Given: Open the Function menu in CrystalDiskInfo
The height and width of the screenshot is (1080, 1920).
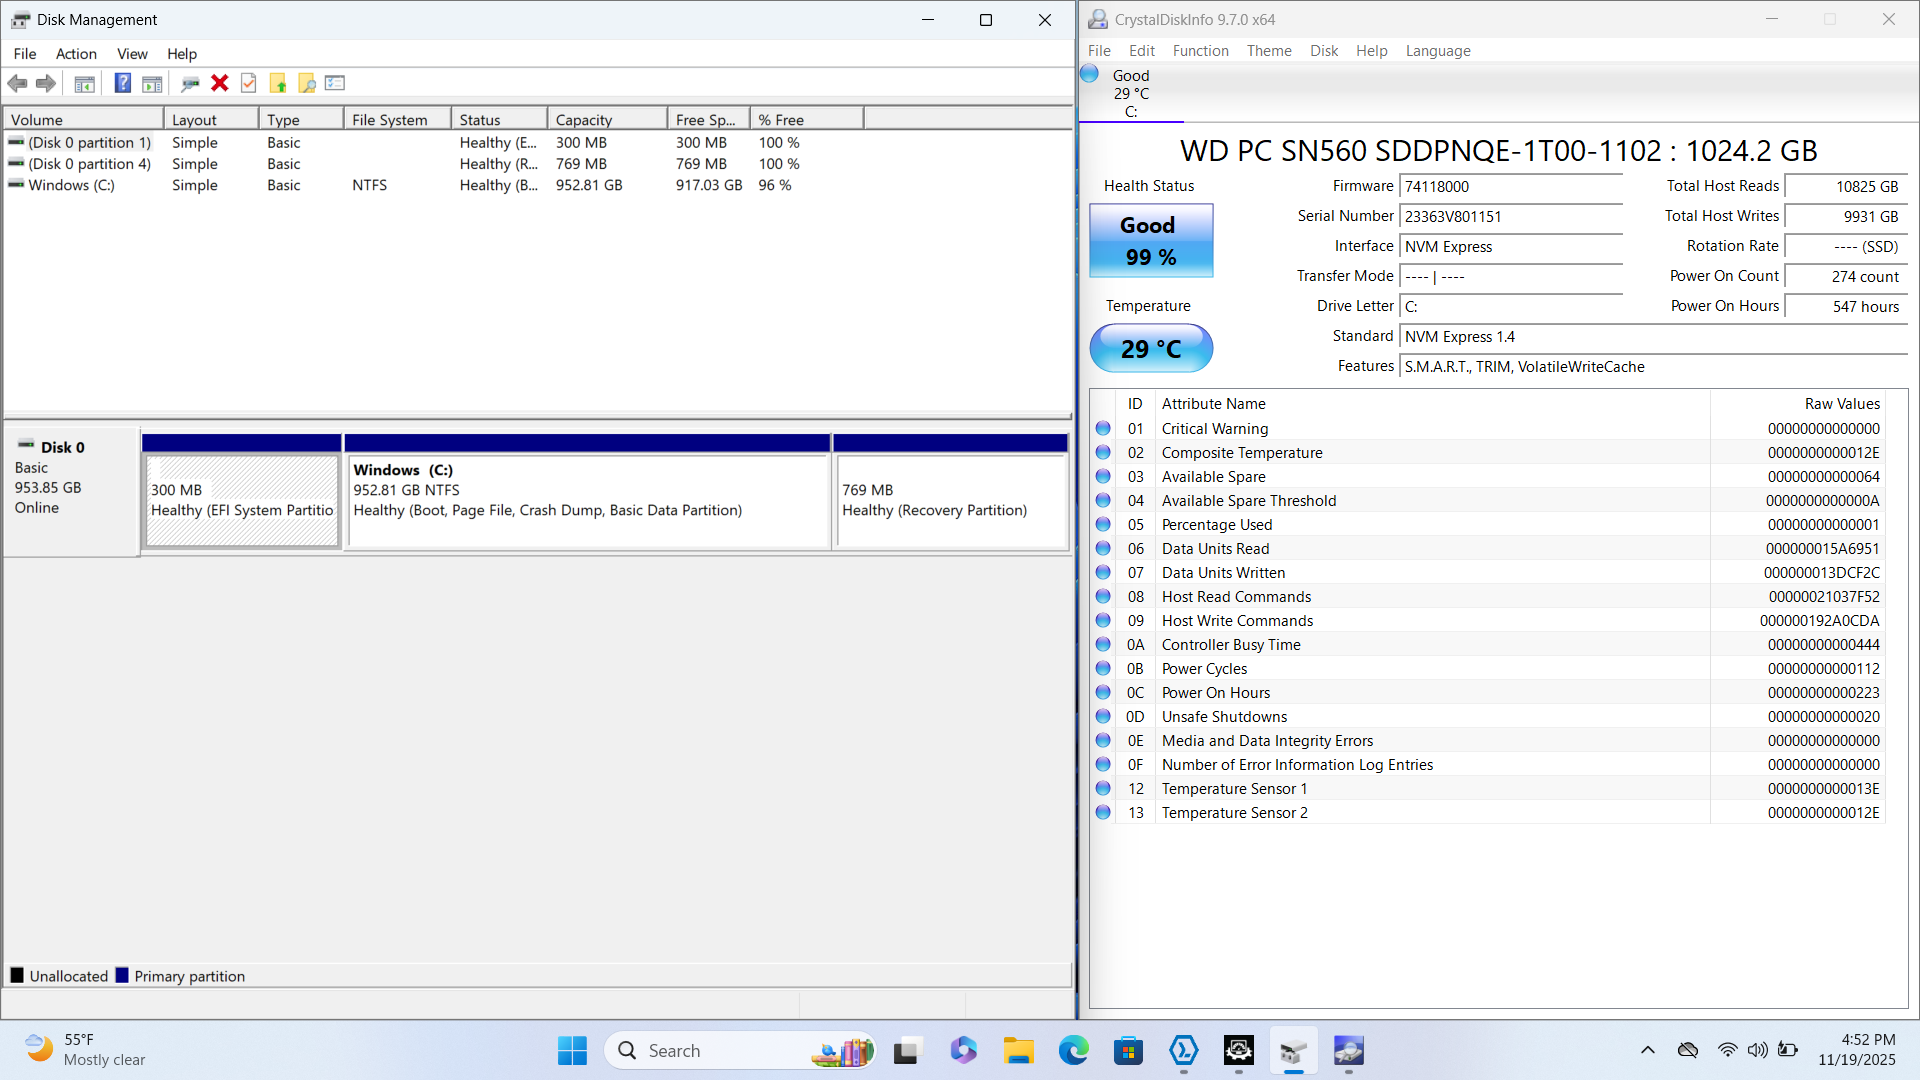Looking at the screenshot, I should point(1200,51).
